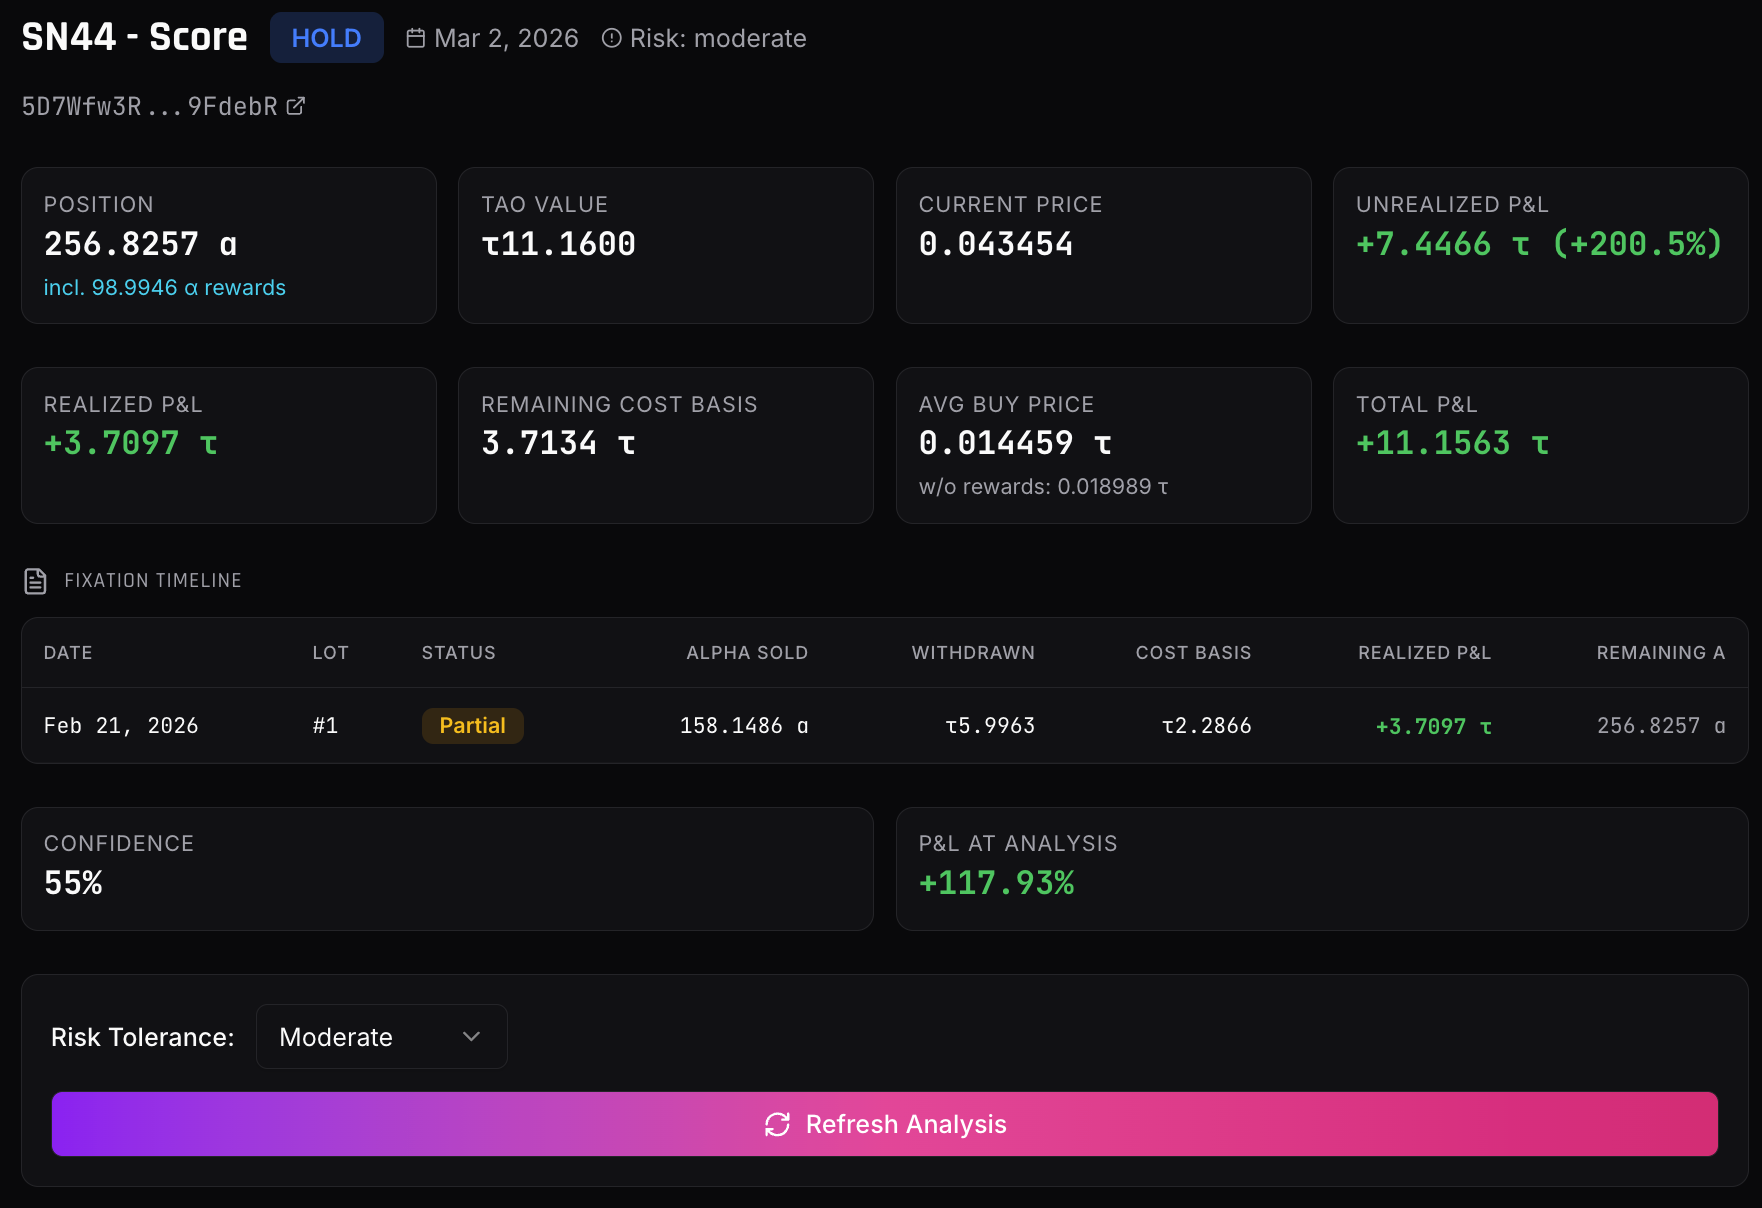Click the P&L AT ANALYSIS card label
1762x1208 pixels.
(1018, 844)
